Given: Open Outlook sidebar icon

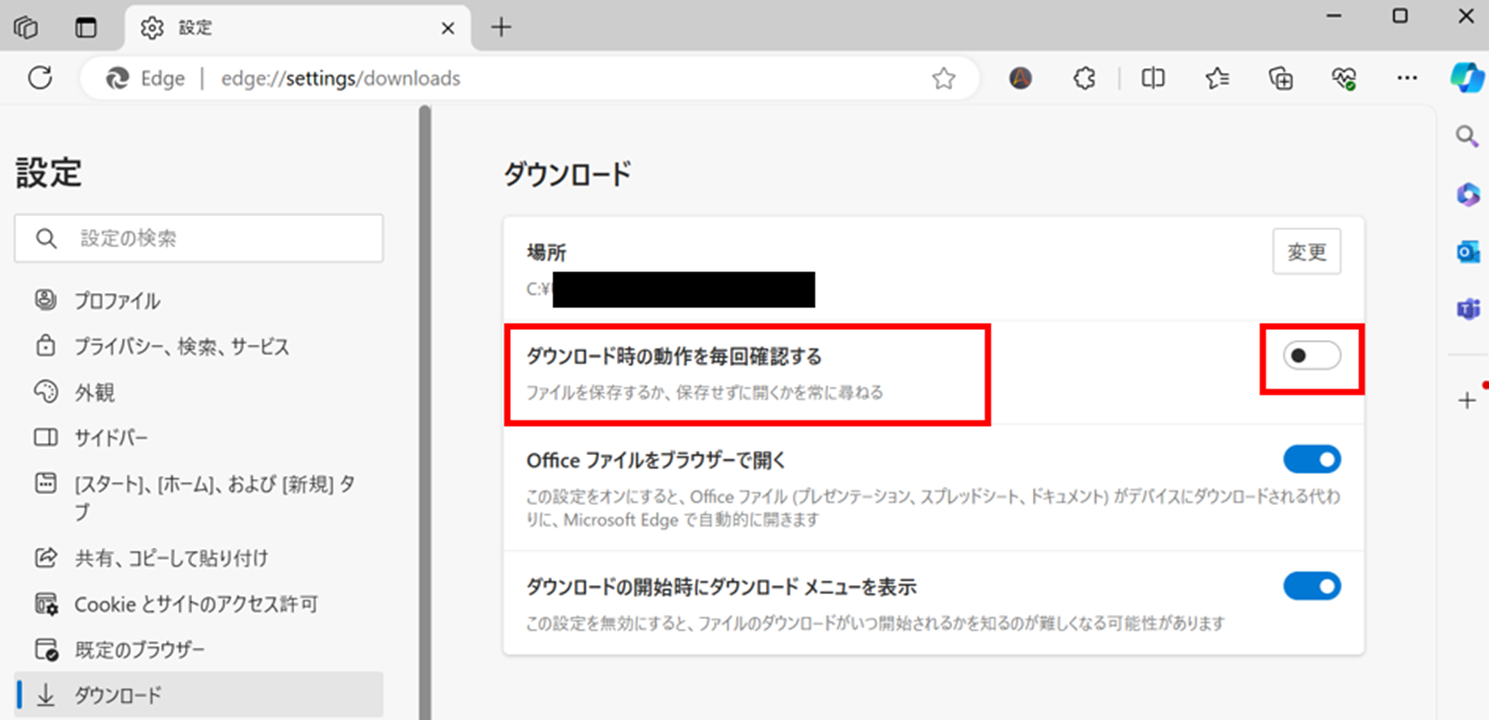Looking at the screenshot, I should (x=1467, y=252).
